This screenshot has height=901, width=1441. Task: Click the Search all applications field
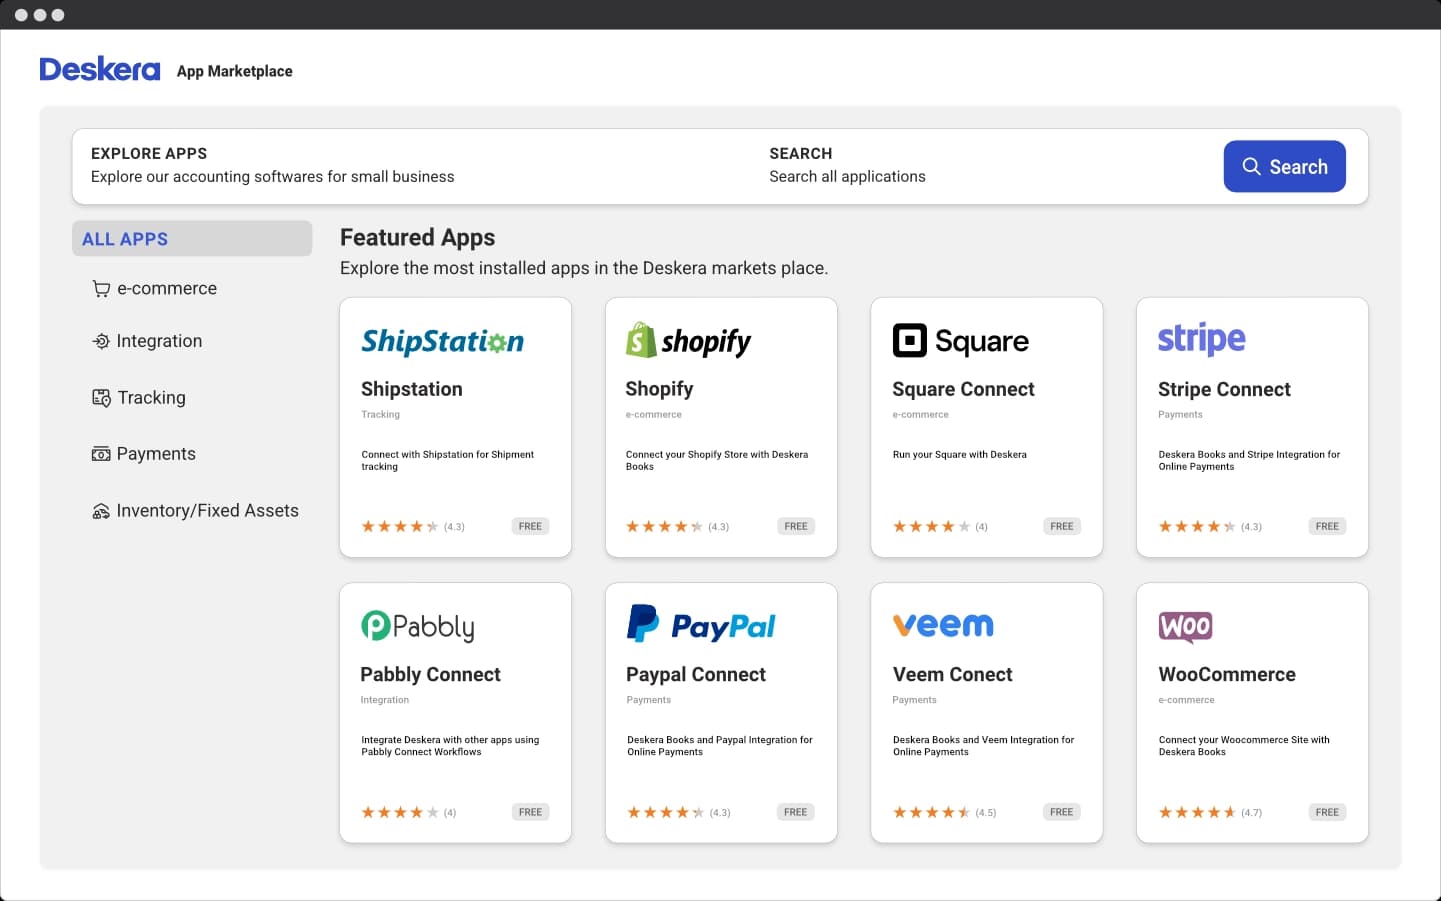(847, 177)
